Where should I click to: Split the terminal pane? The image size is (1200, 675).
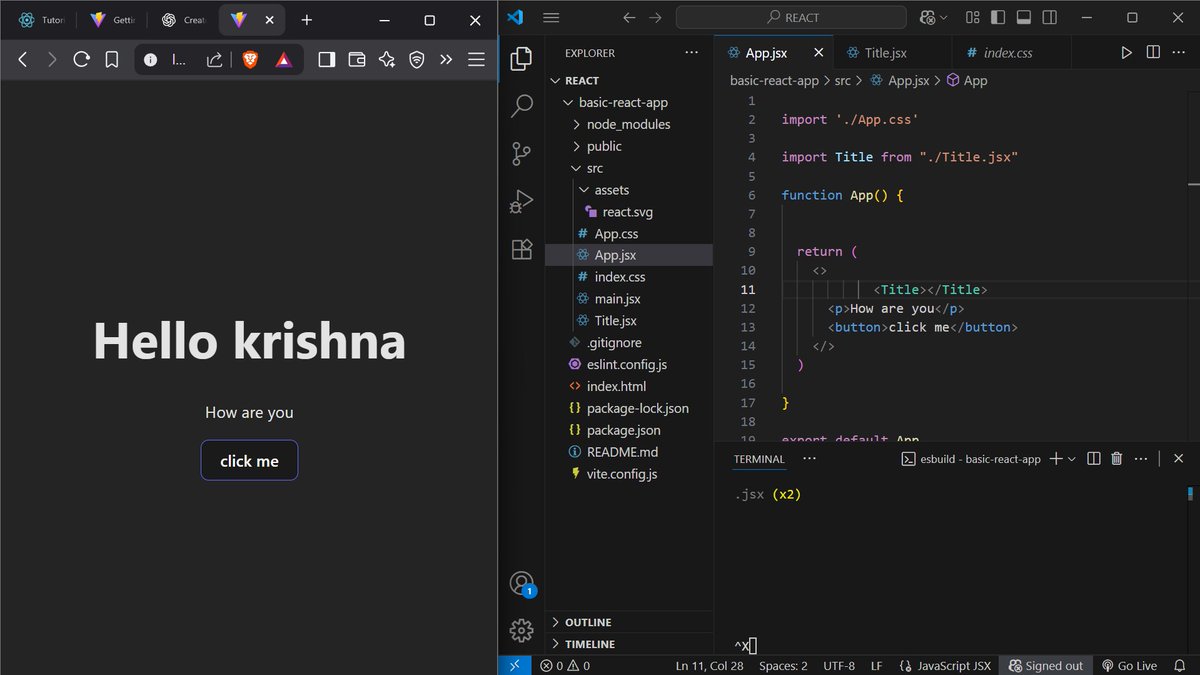click(x=1094, y=459)
